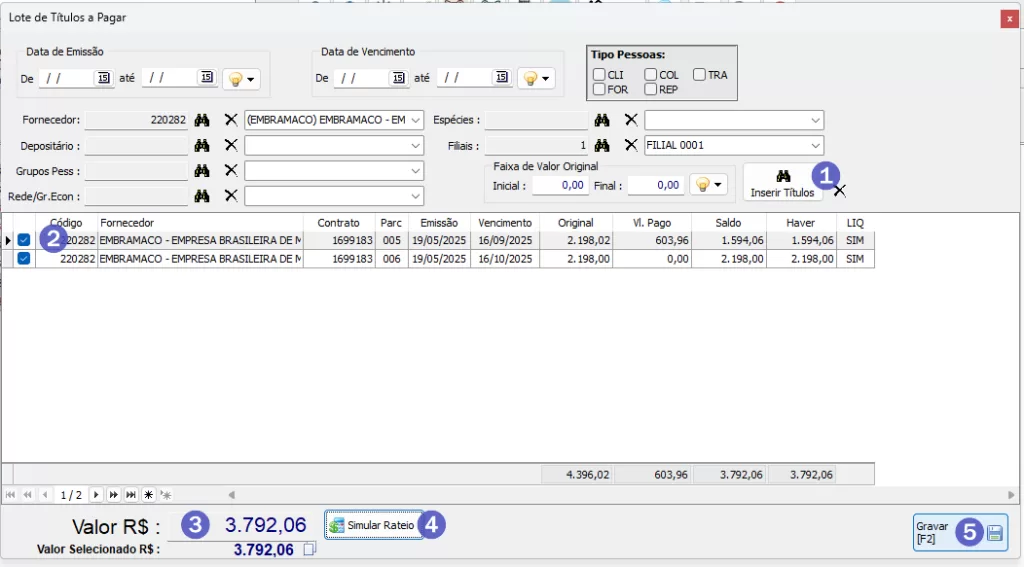The image size is (1024, 567).
Task: Open lightbulb dropdown in Faixa de Valor Original
Action: pyautogui.click(x=707, y=185)
